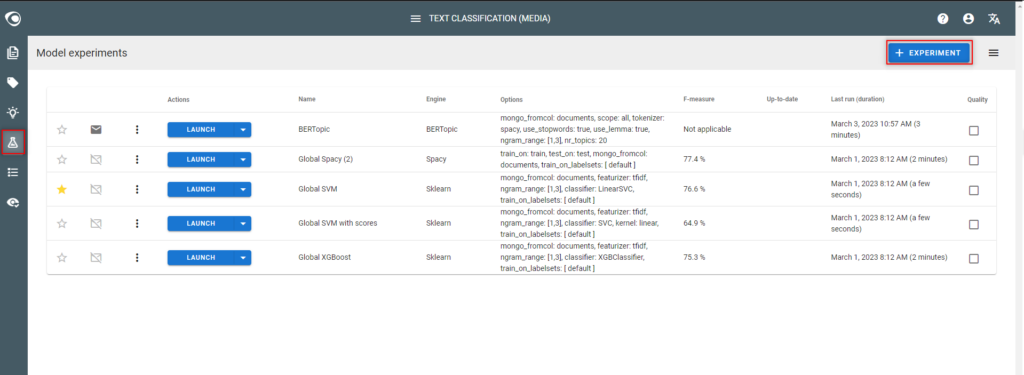Expand the Launch dropdown arrow for Global SVM
This screenshot has width=1024, height=375.
[243, 189]
